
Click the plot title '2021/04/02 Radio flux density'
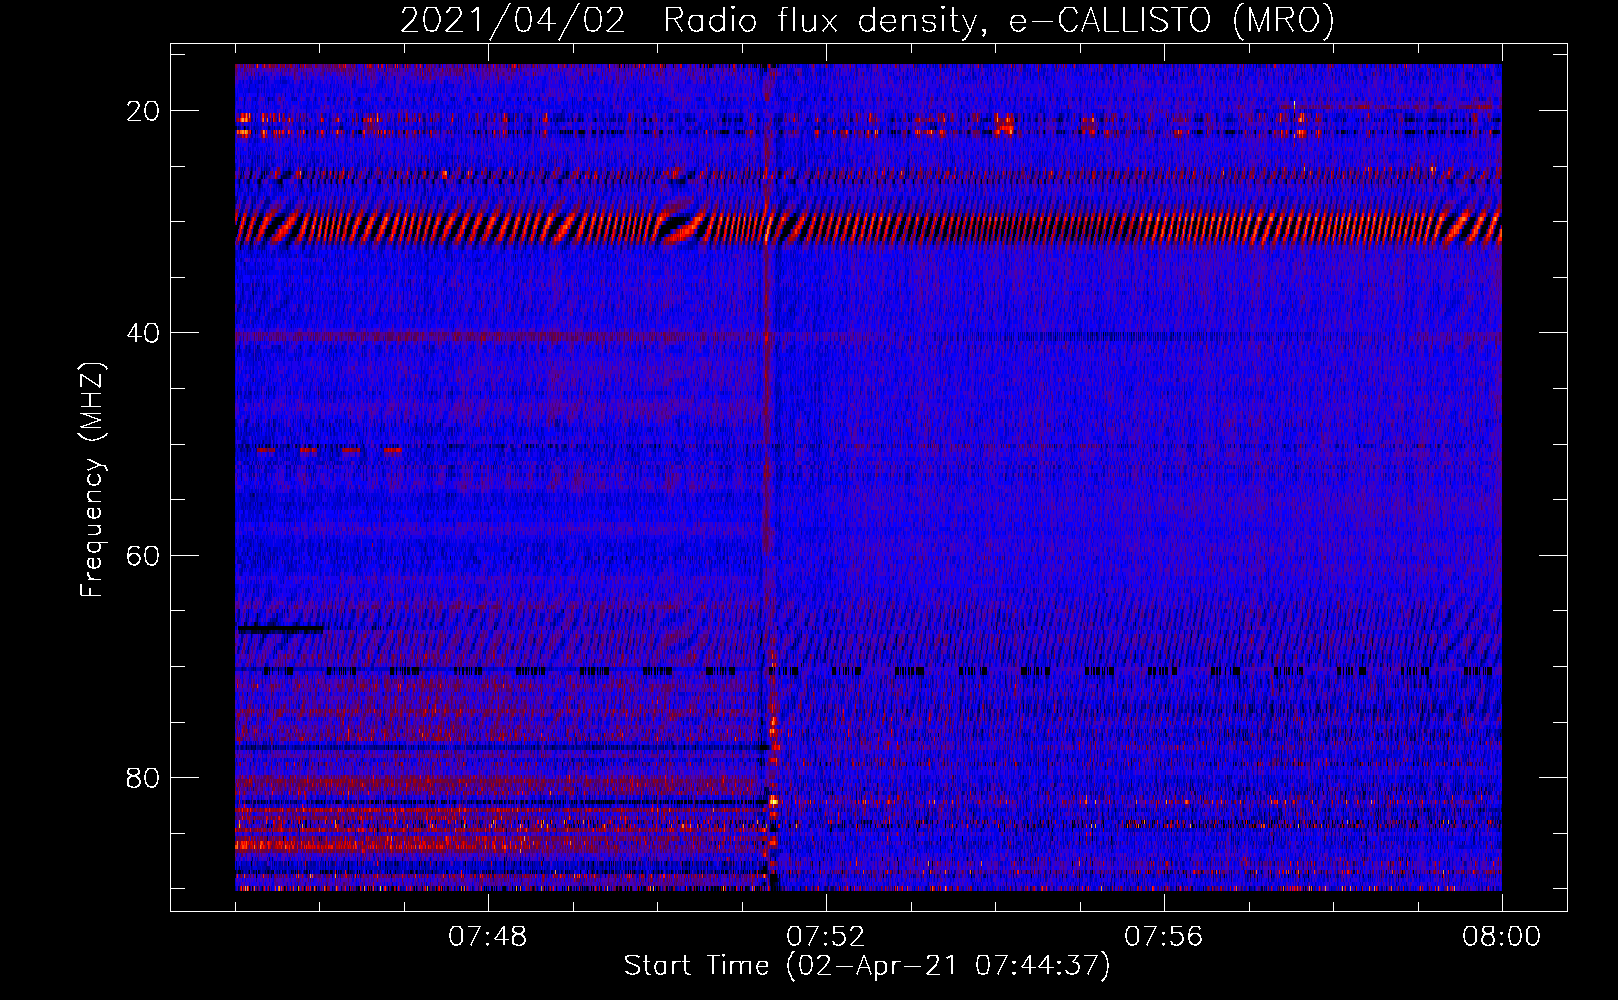867,21
